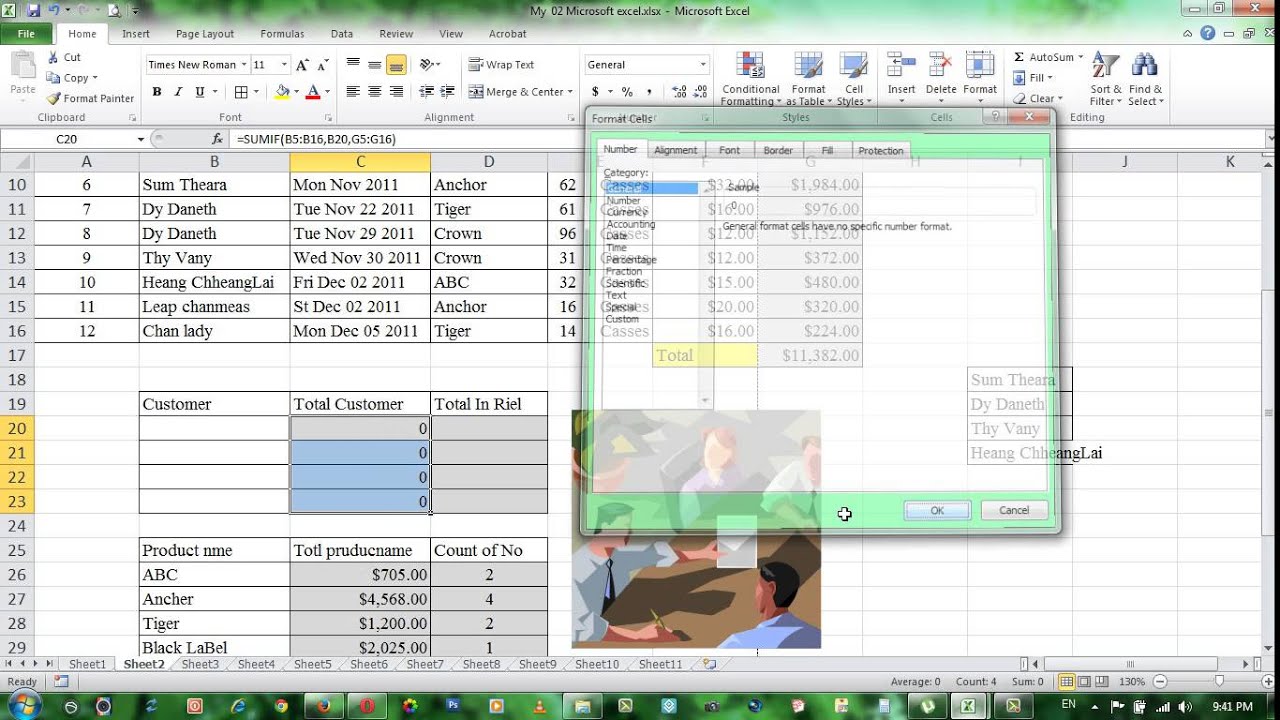Click the zoom slider in the status bar
This screenshot has height=720, width=1280.
point(1218,682)
